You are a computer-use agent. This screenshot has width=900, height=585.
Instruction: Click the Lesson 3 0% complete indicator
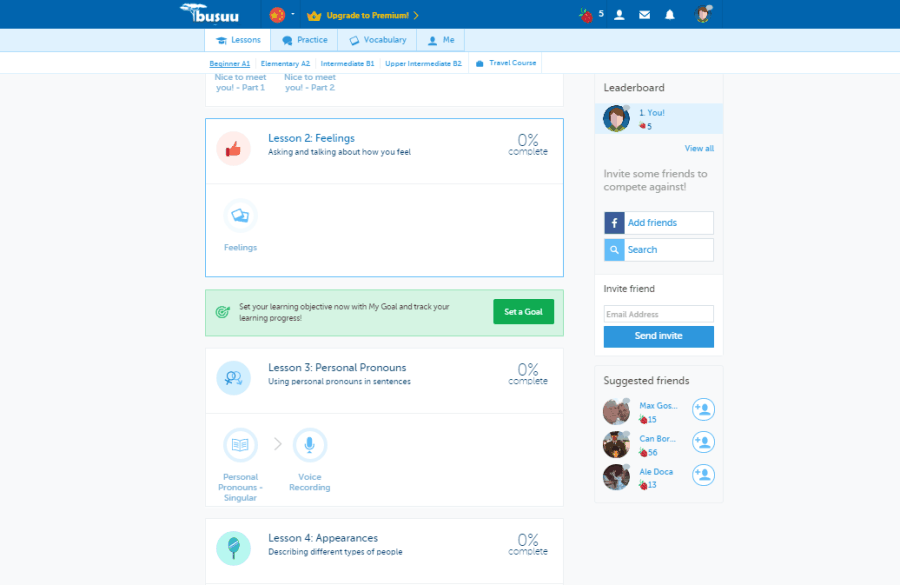(x=528, y=374)
